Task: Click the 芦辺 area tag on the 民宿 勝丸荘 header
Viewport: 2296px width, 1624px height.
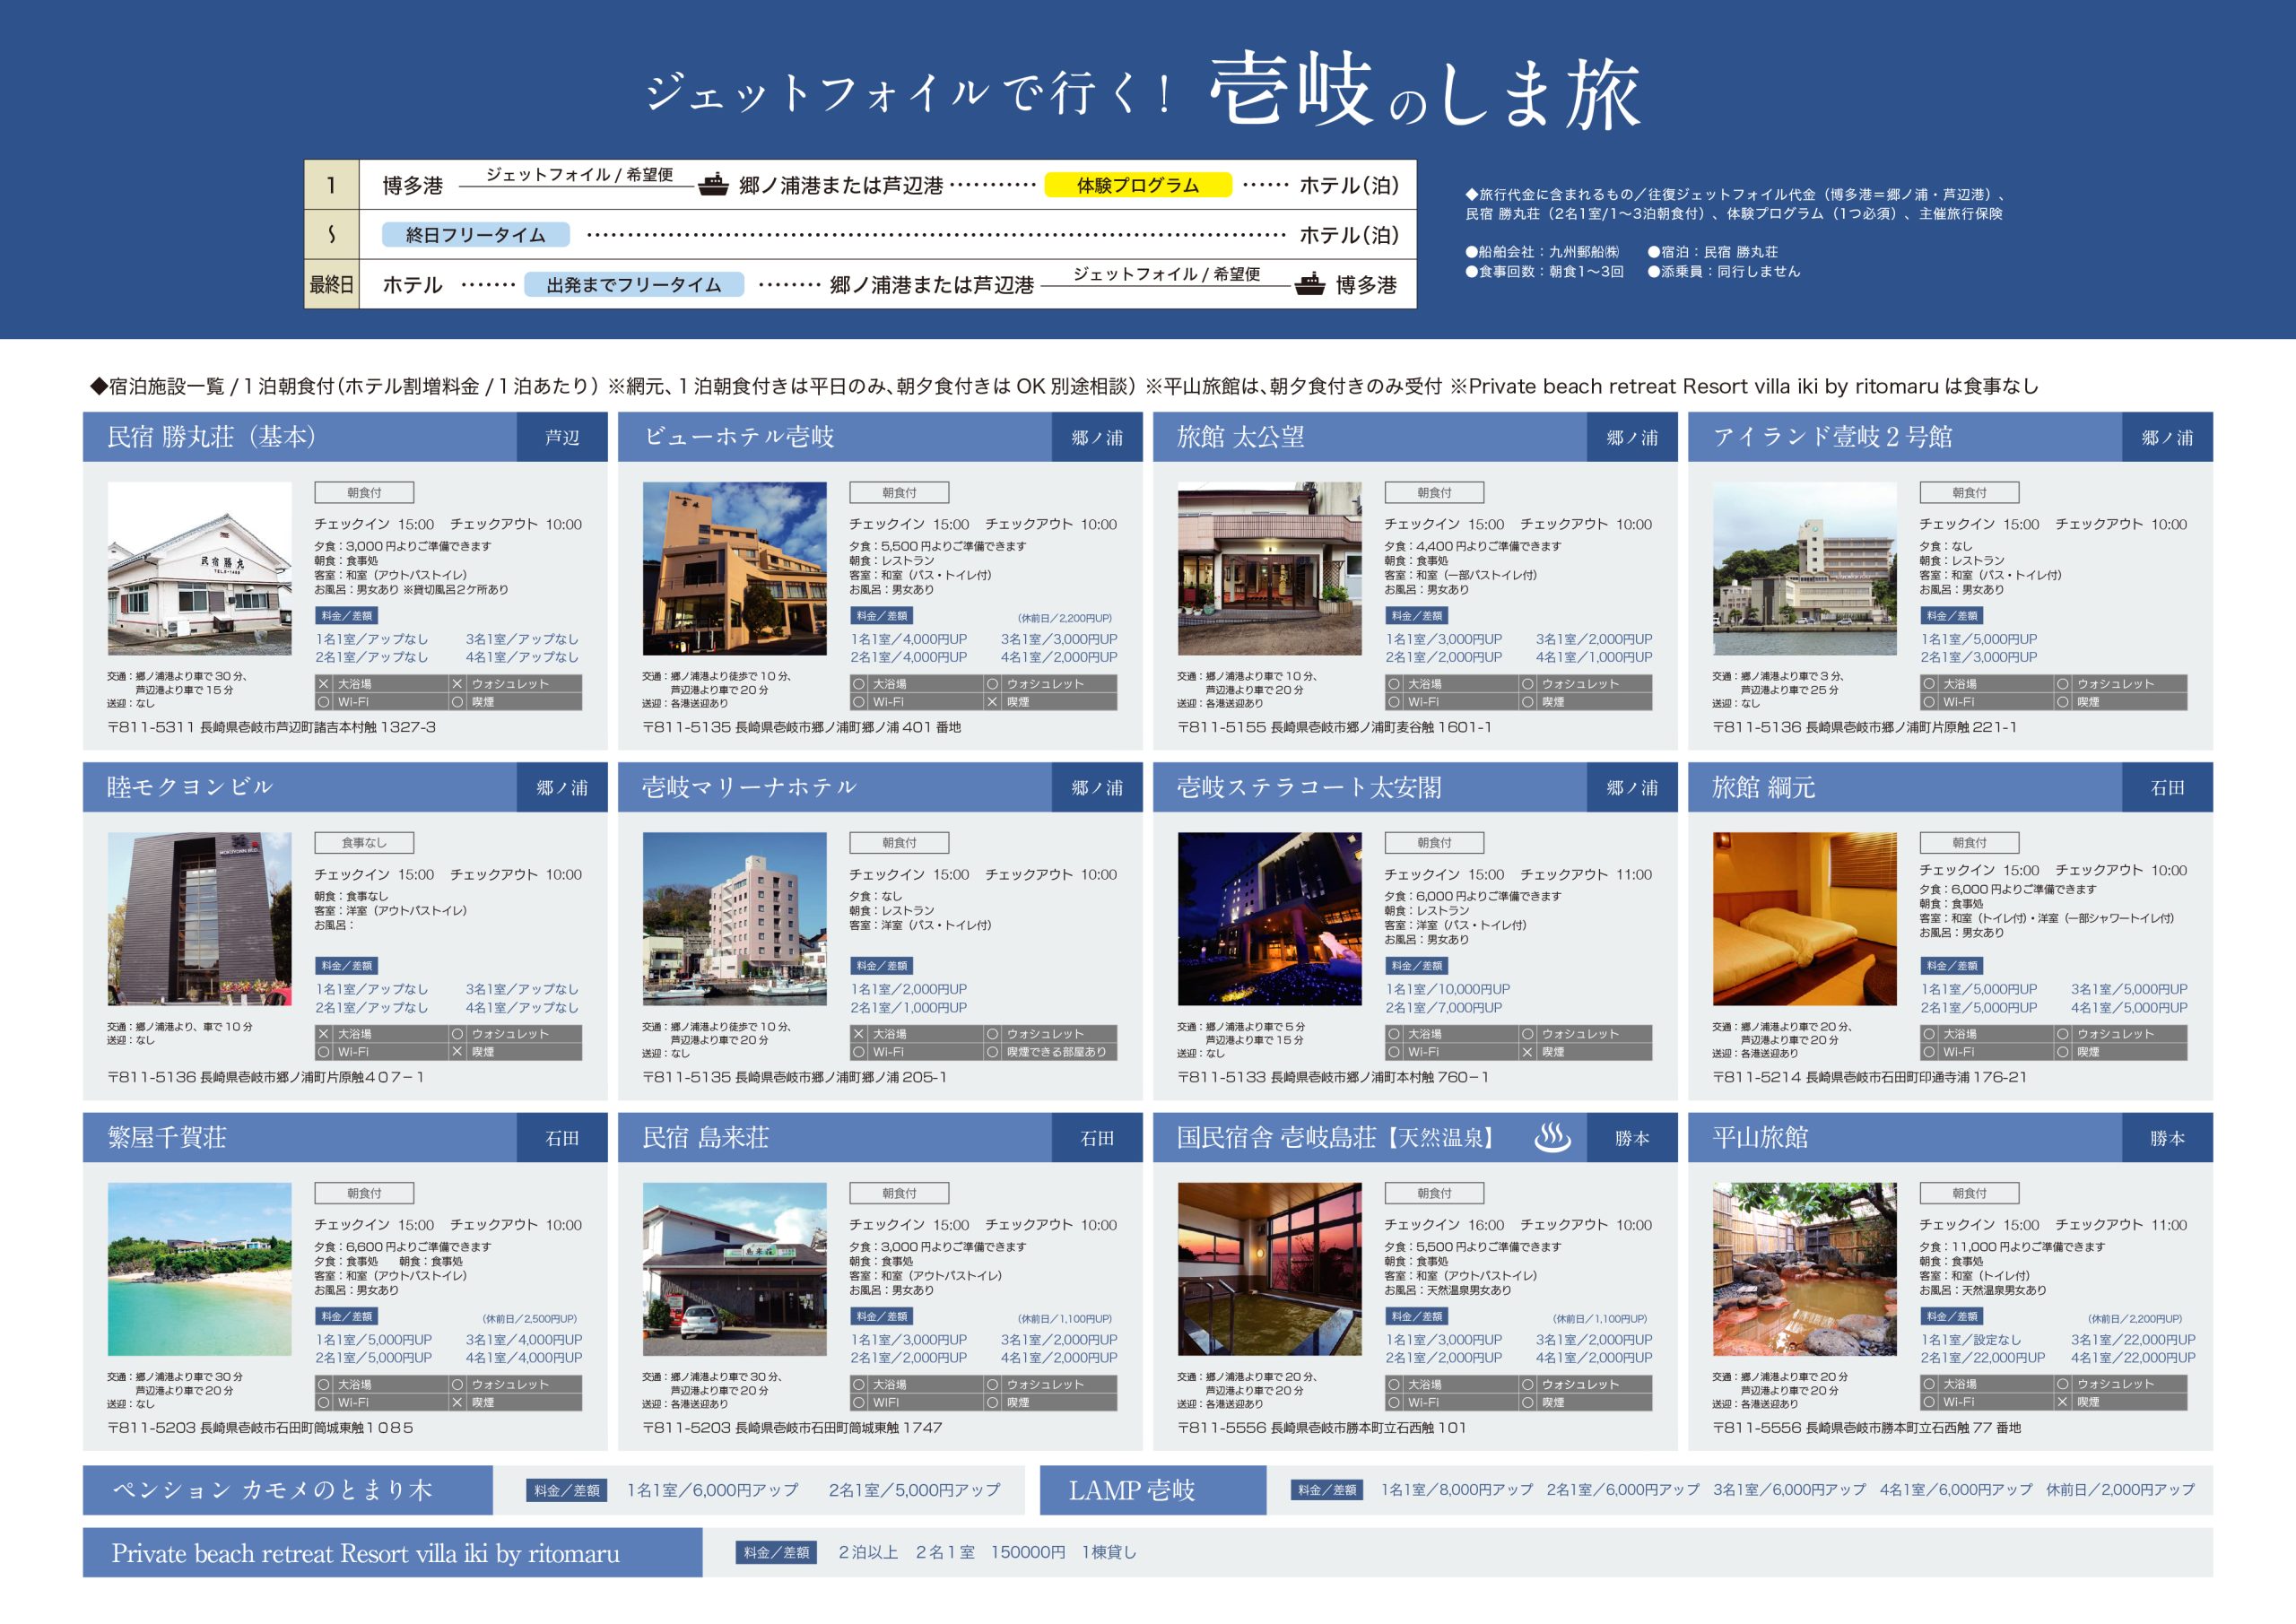Action: tap(562, 437)
